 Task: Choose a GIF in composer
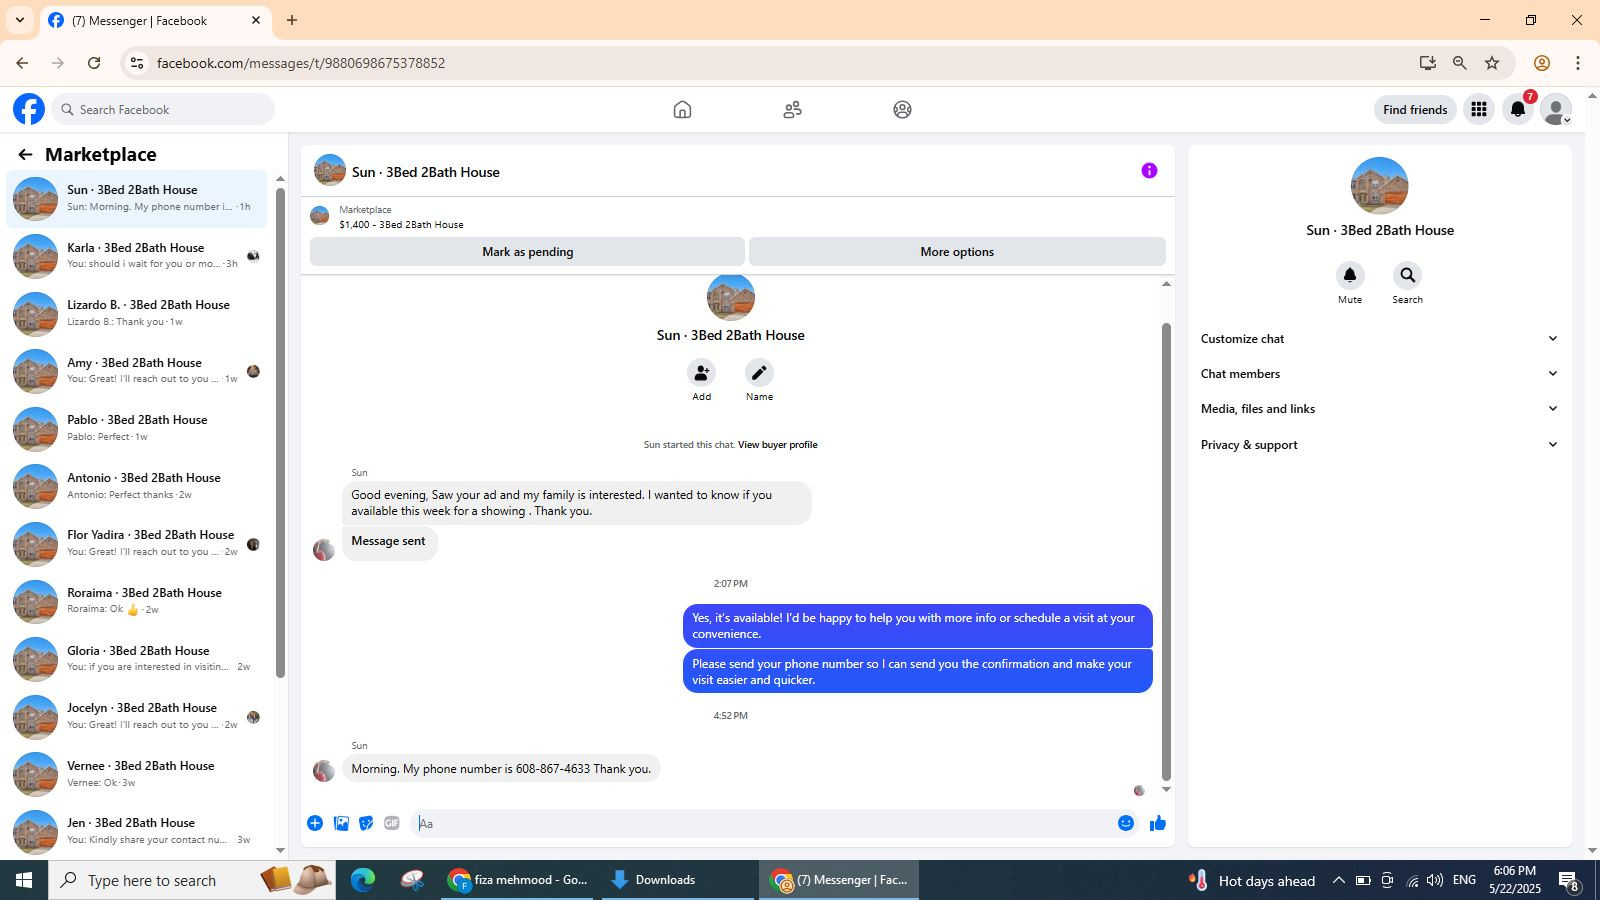point(392,823)
